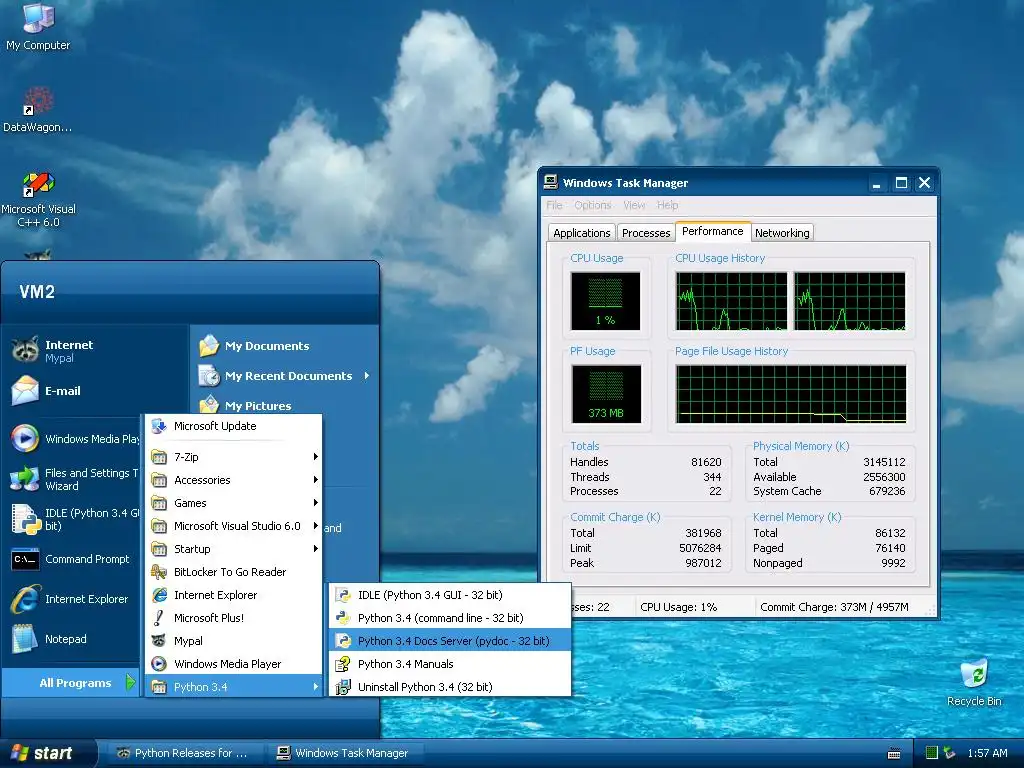1024x768 pixels.
Task: Select the Performance tab
Action: (712, 231)
